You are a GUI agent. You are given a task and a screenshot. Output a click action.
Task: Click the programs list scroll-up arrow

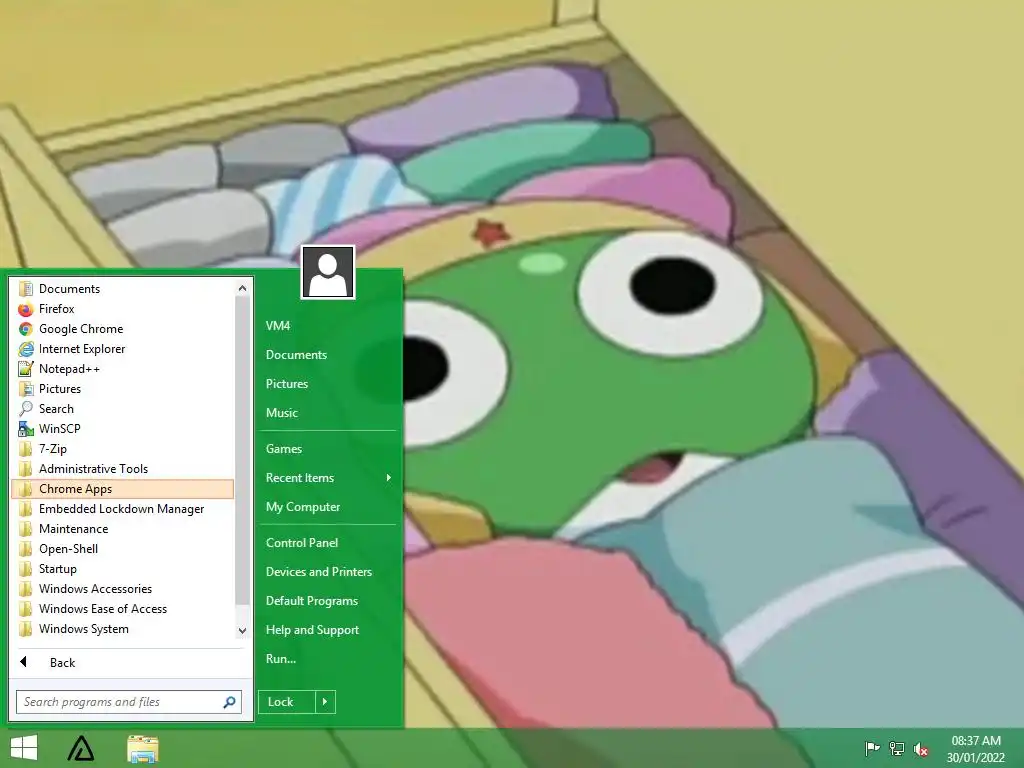(242, 288)
